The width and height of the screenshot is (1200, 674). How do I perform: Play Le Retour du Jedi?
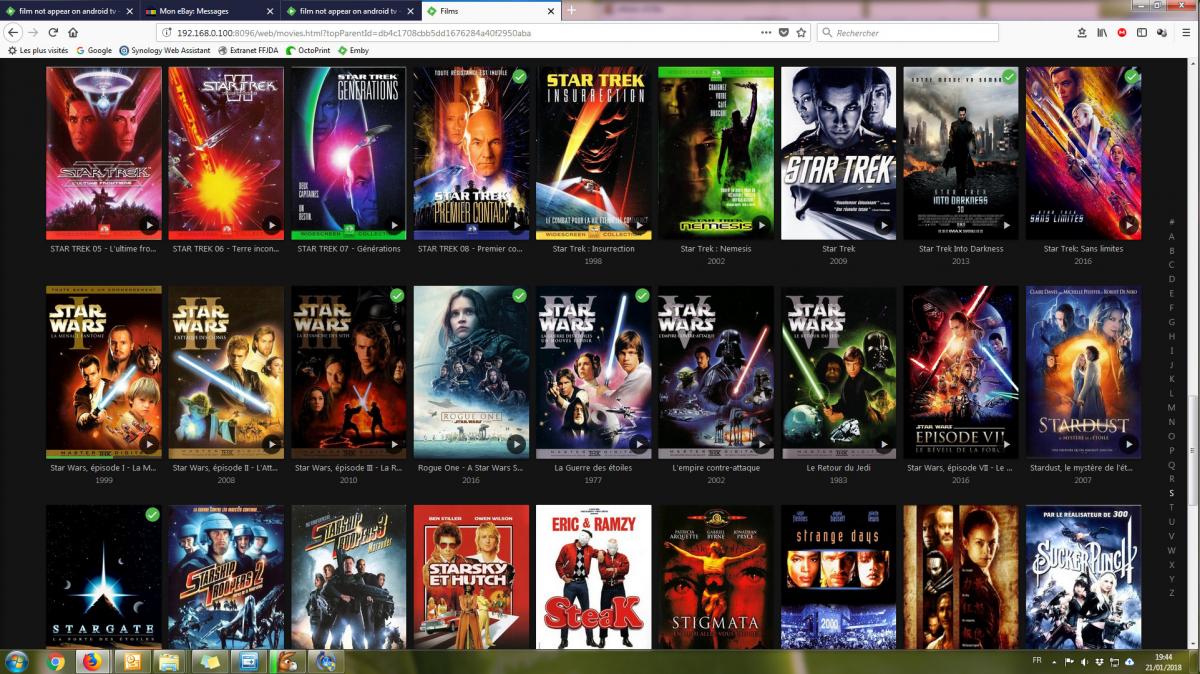pyautogui.click(x=884, y=444)
